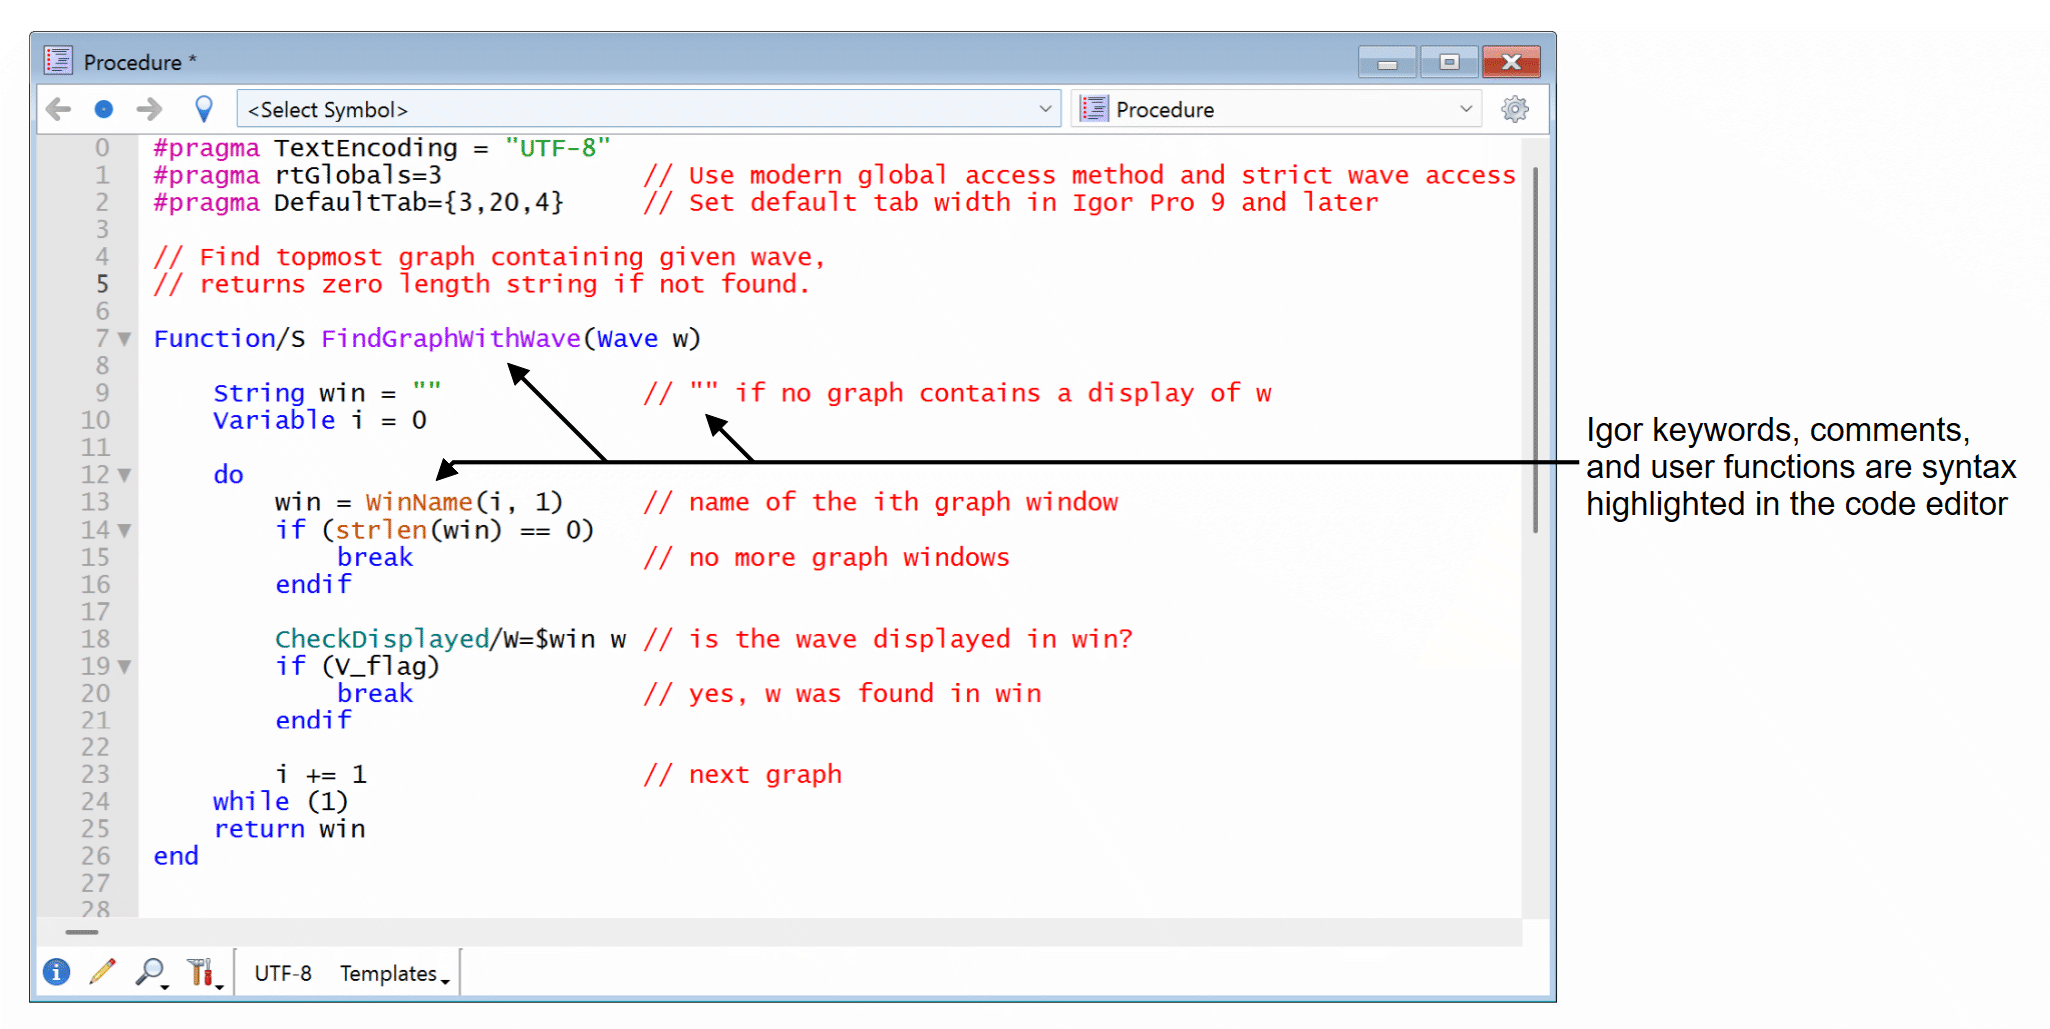The height and width of the screenshot is (1029, 2050).
Task: Click the pencil write-mode icon
Action: point(102,972)
